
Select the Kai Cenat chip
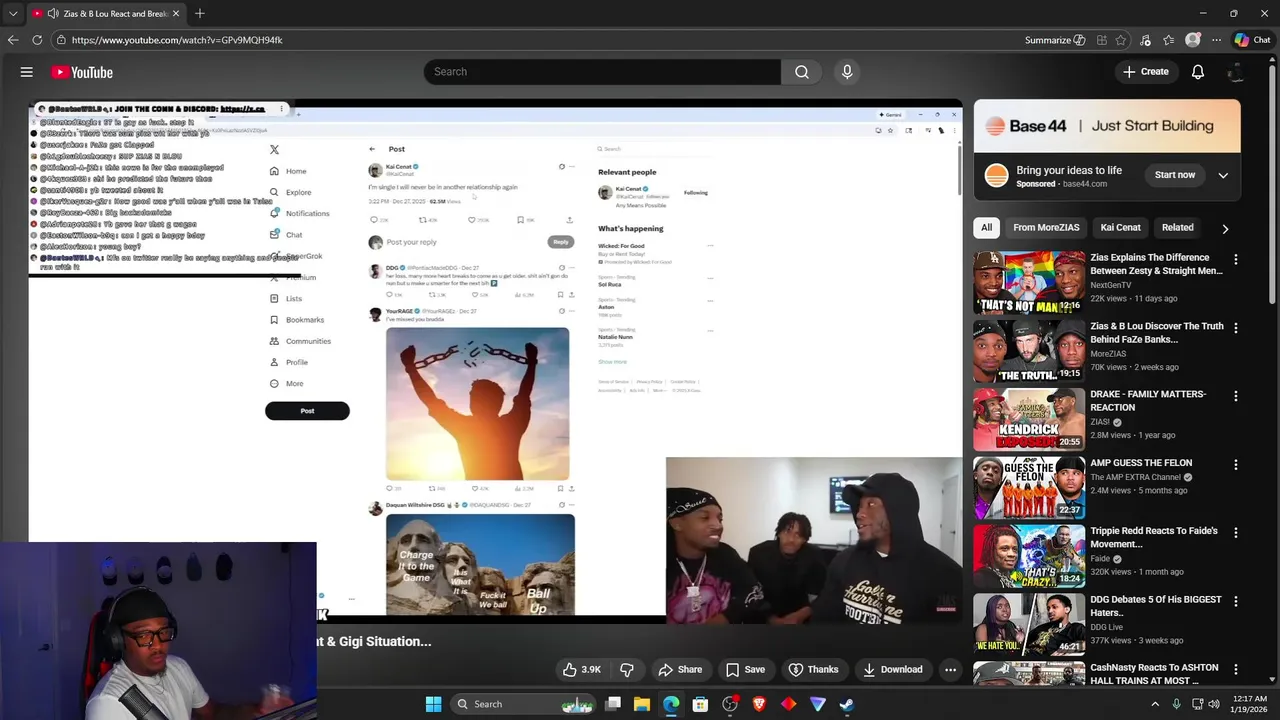coord(1120,227)
